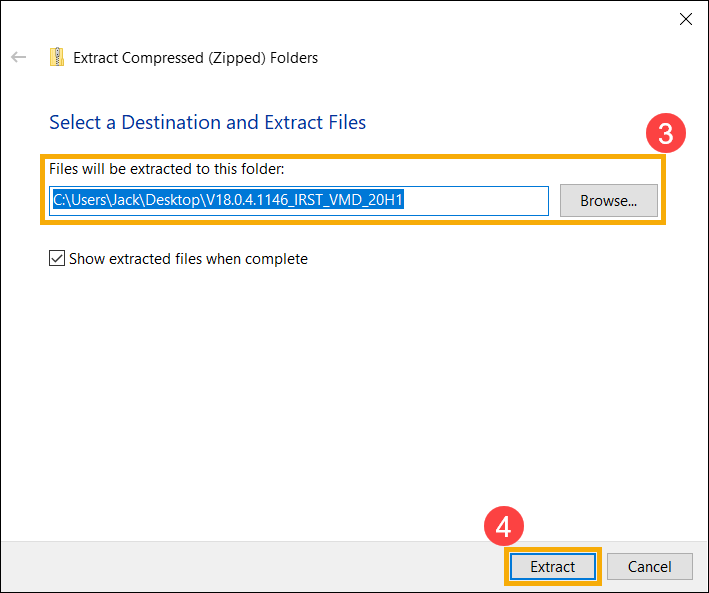The width and height of the screenshot is (709, 593).
Task: Open the Browse... folder picker
Action: pos(609,200)
